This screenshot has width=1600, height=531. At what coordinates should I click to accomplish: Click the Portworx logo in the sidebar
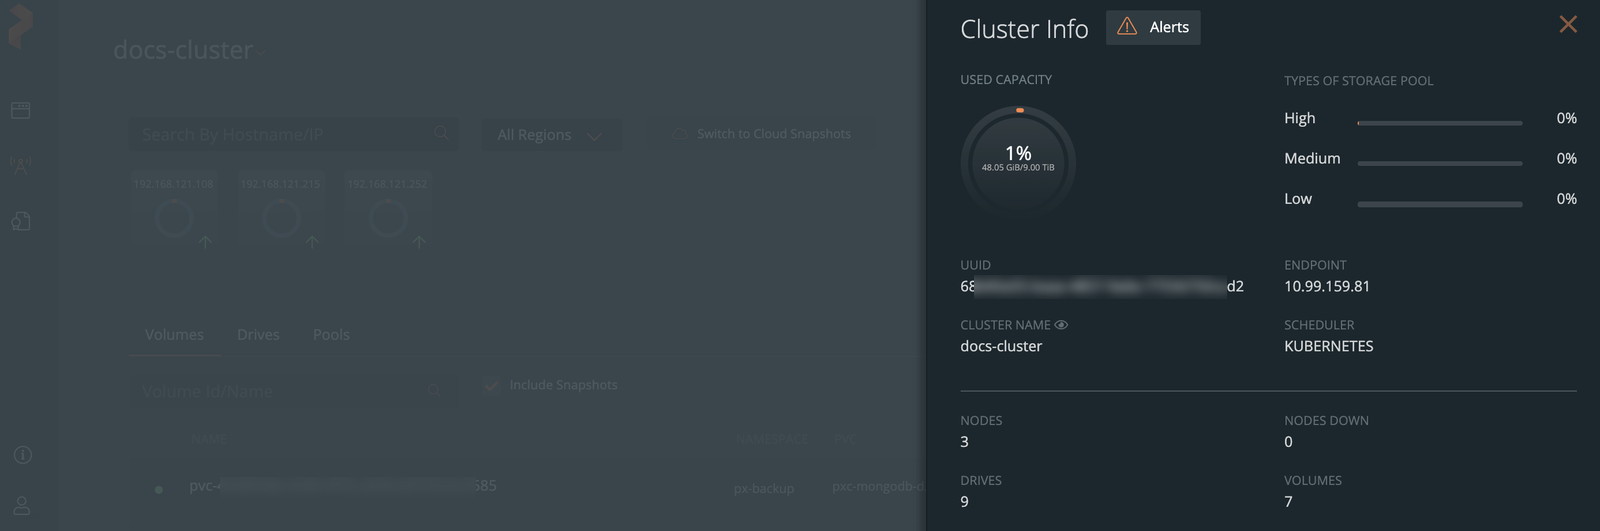20,26
